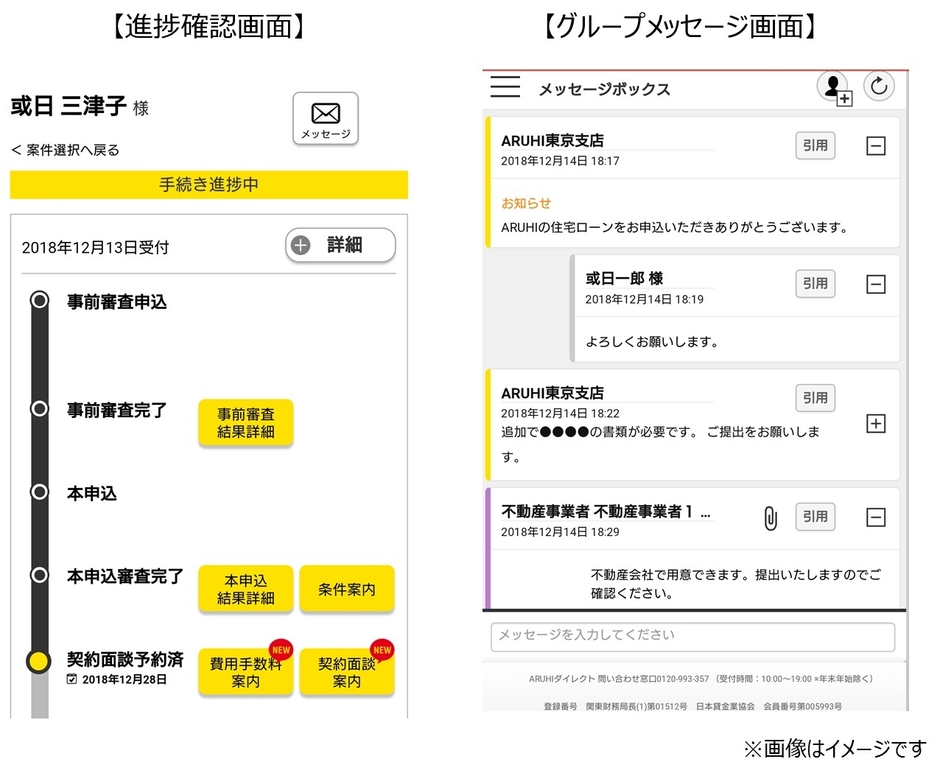This screenshot has height=774, width=940.
Task: Collapse the ARUHI東京支店 18:17 message
Action: (x=876, y=145)
